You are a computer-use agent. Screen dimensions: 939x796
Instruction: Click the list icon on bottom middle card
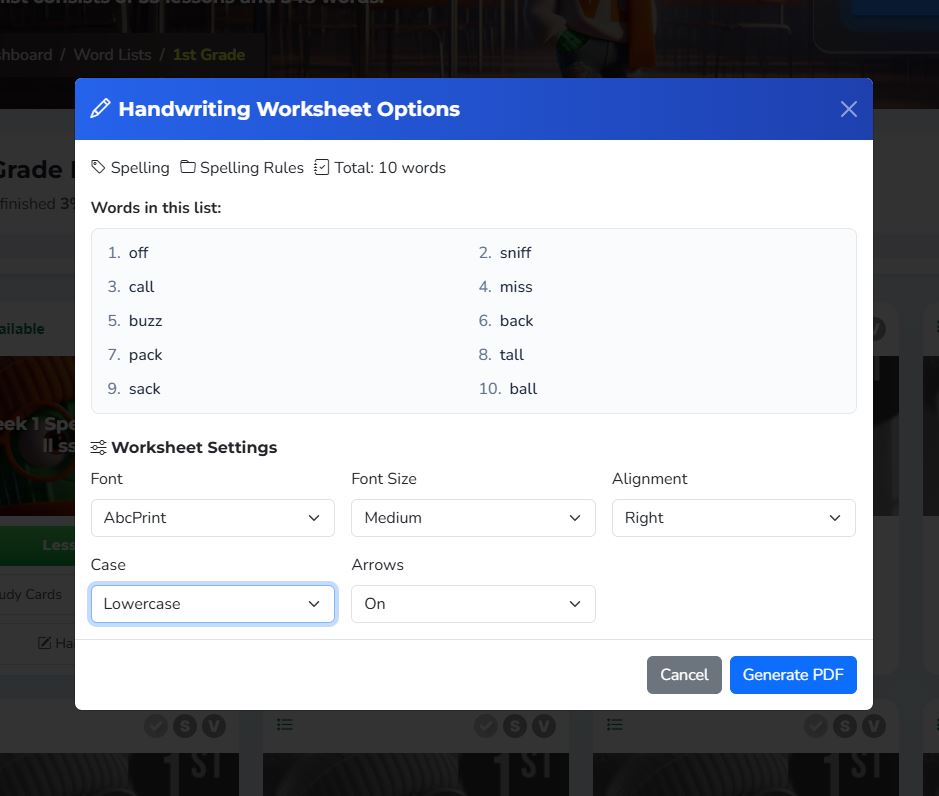pyautogui.click(x=285, y=725)
